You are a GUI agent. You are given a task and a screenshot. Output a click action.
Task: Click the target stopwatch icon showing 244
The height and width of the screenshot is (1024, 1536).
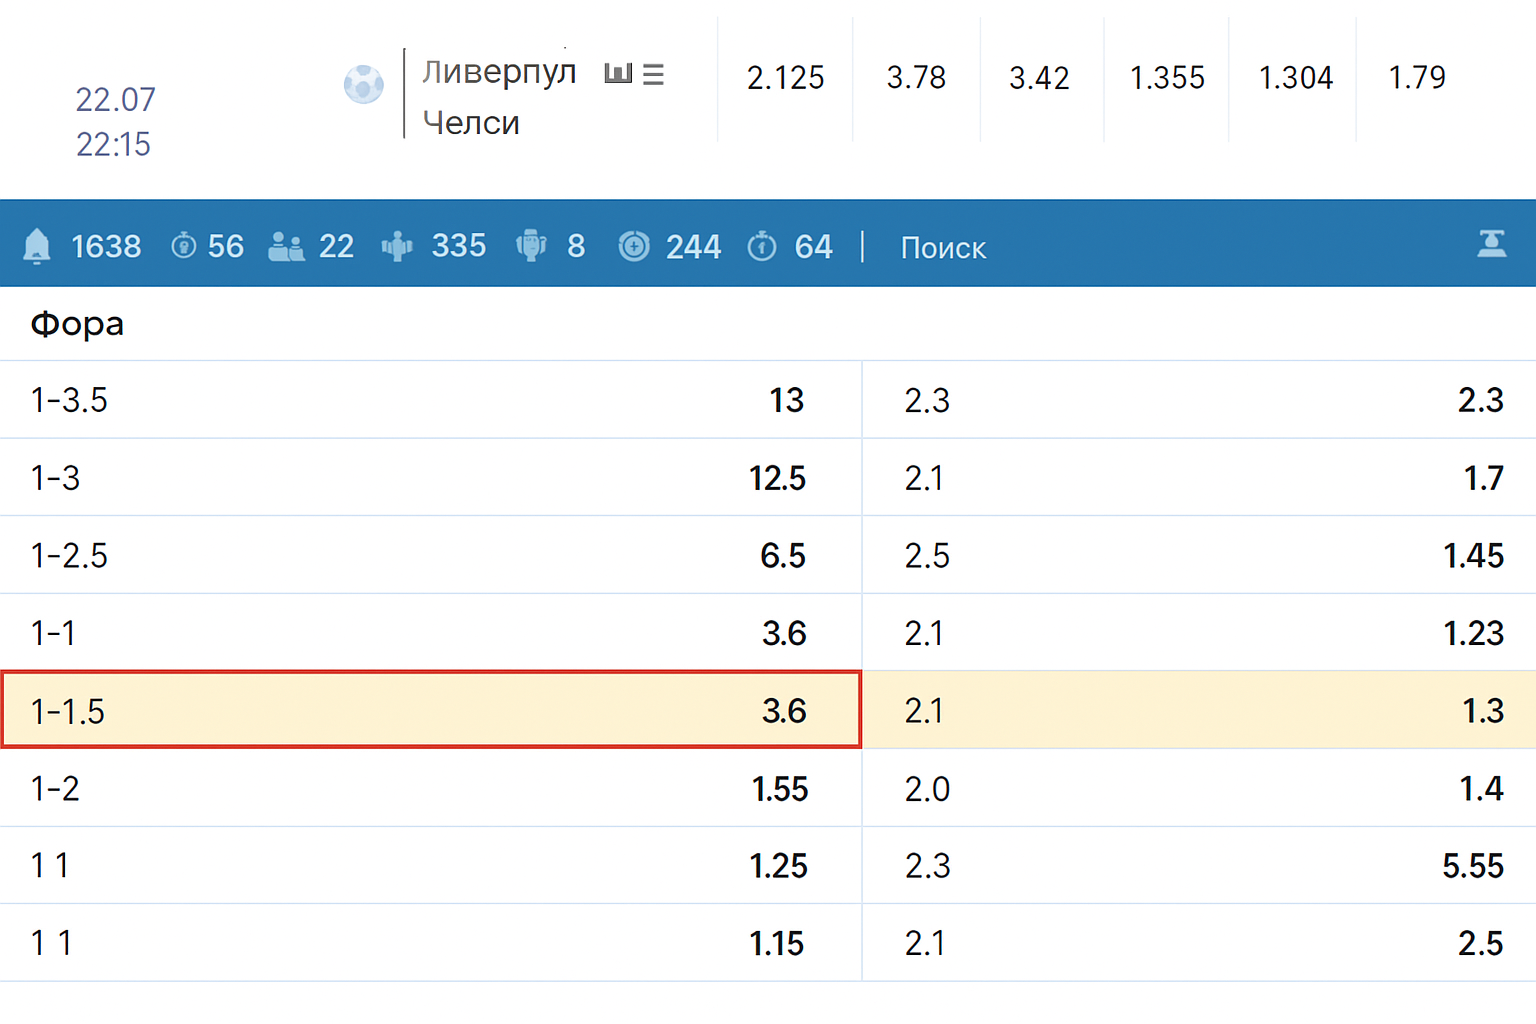(x=634, y=246)
